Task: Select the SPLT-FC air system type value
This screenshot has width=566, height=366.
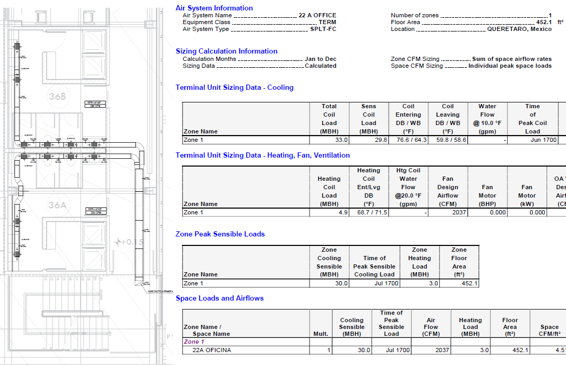Action: click(x=323, y=29)
